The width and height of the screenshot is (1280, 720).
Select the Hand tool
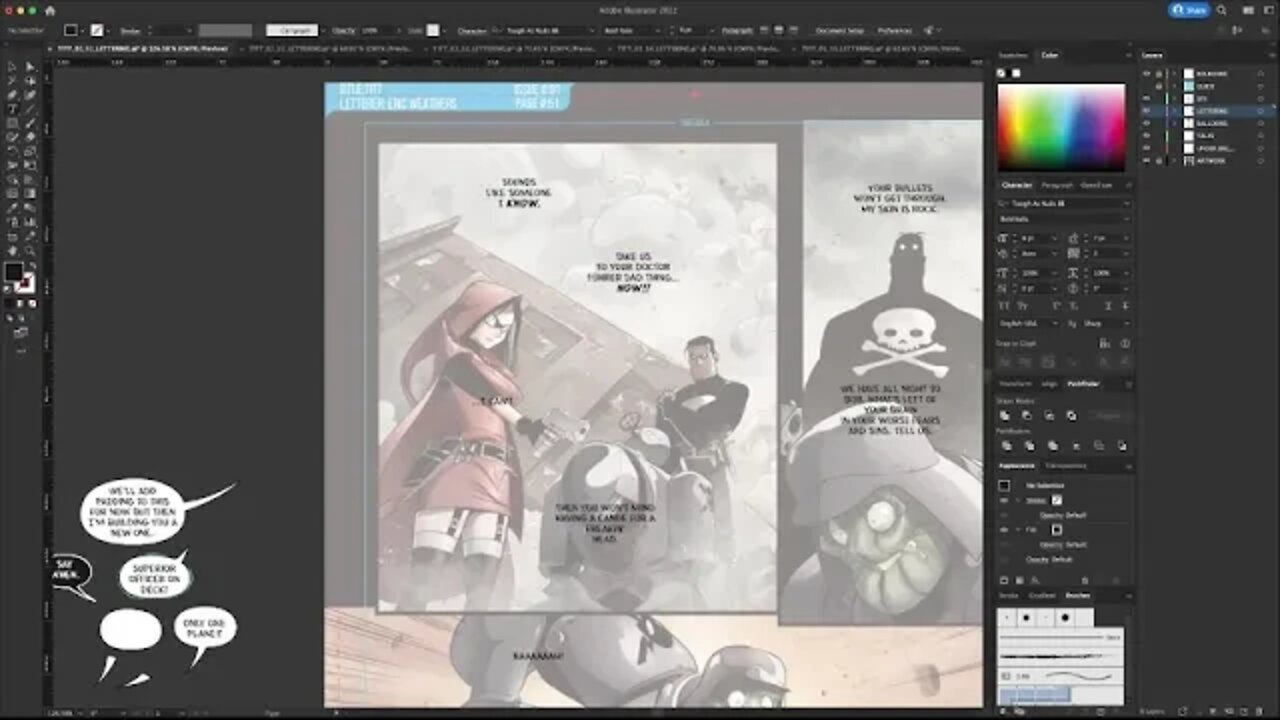[x=12, y=251]
